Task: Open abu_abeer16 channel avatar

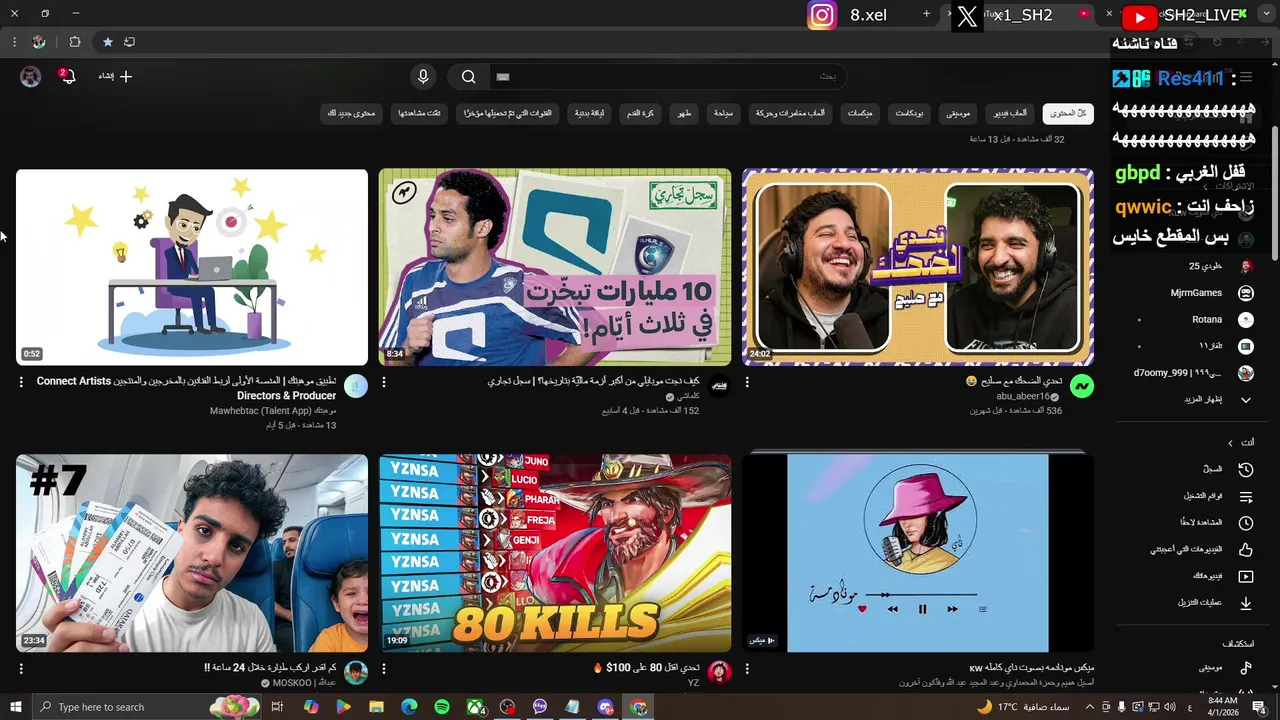Action: tap(1082, 386)
